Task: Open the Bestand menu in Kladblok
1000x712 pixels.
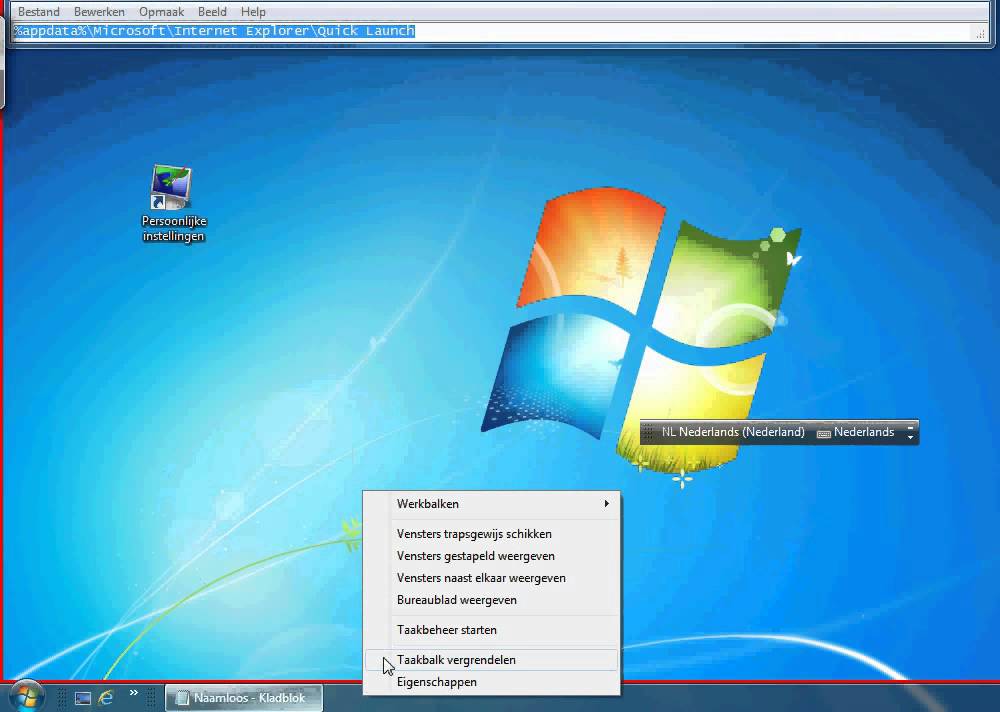Action: pos(39,11)
